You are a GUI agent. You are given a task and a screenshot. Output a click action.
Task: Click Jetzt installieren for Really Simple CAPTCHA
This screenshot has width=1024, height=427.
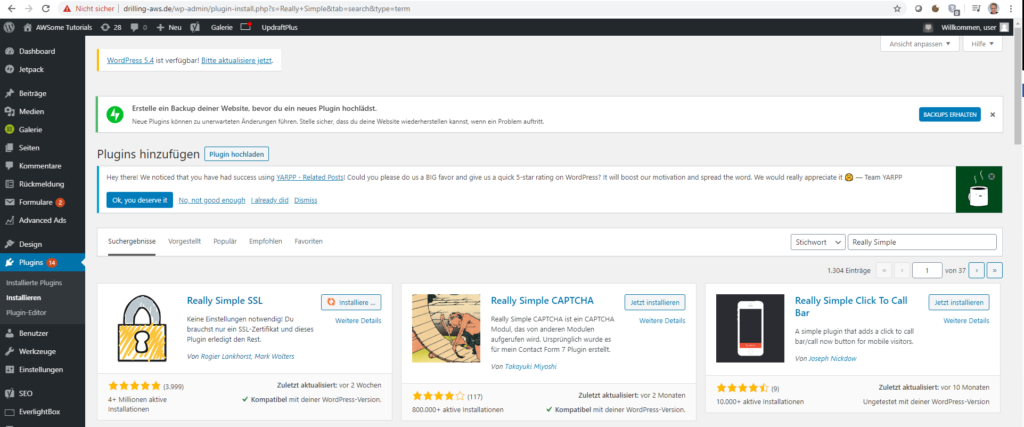pos(655,302)
